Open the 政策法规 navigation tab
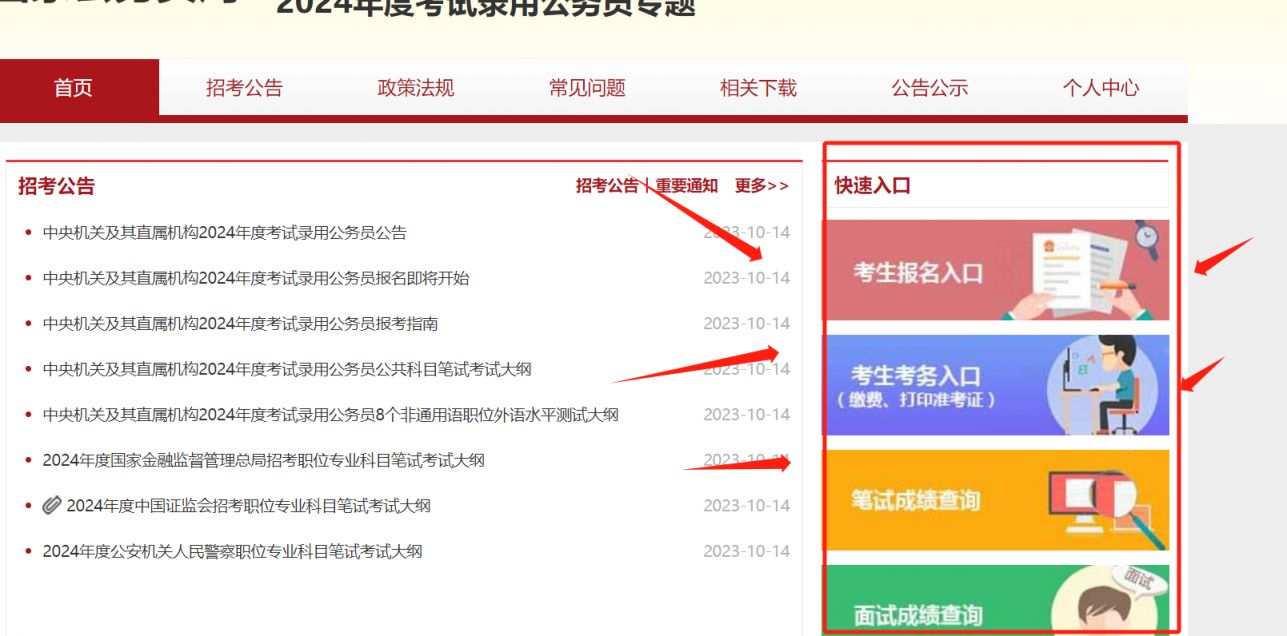Image resolution: width=1287 pixels, height=636 pixels. point(416,88)
